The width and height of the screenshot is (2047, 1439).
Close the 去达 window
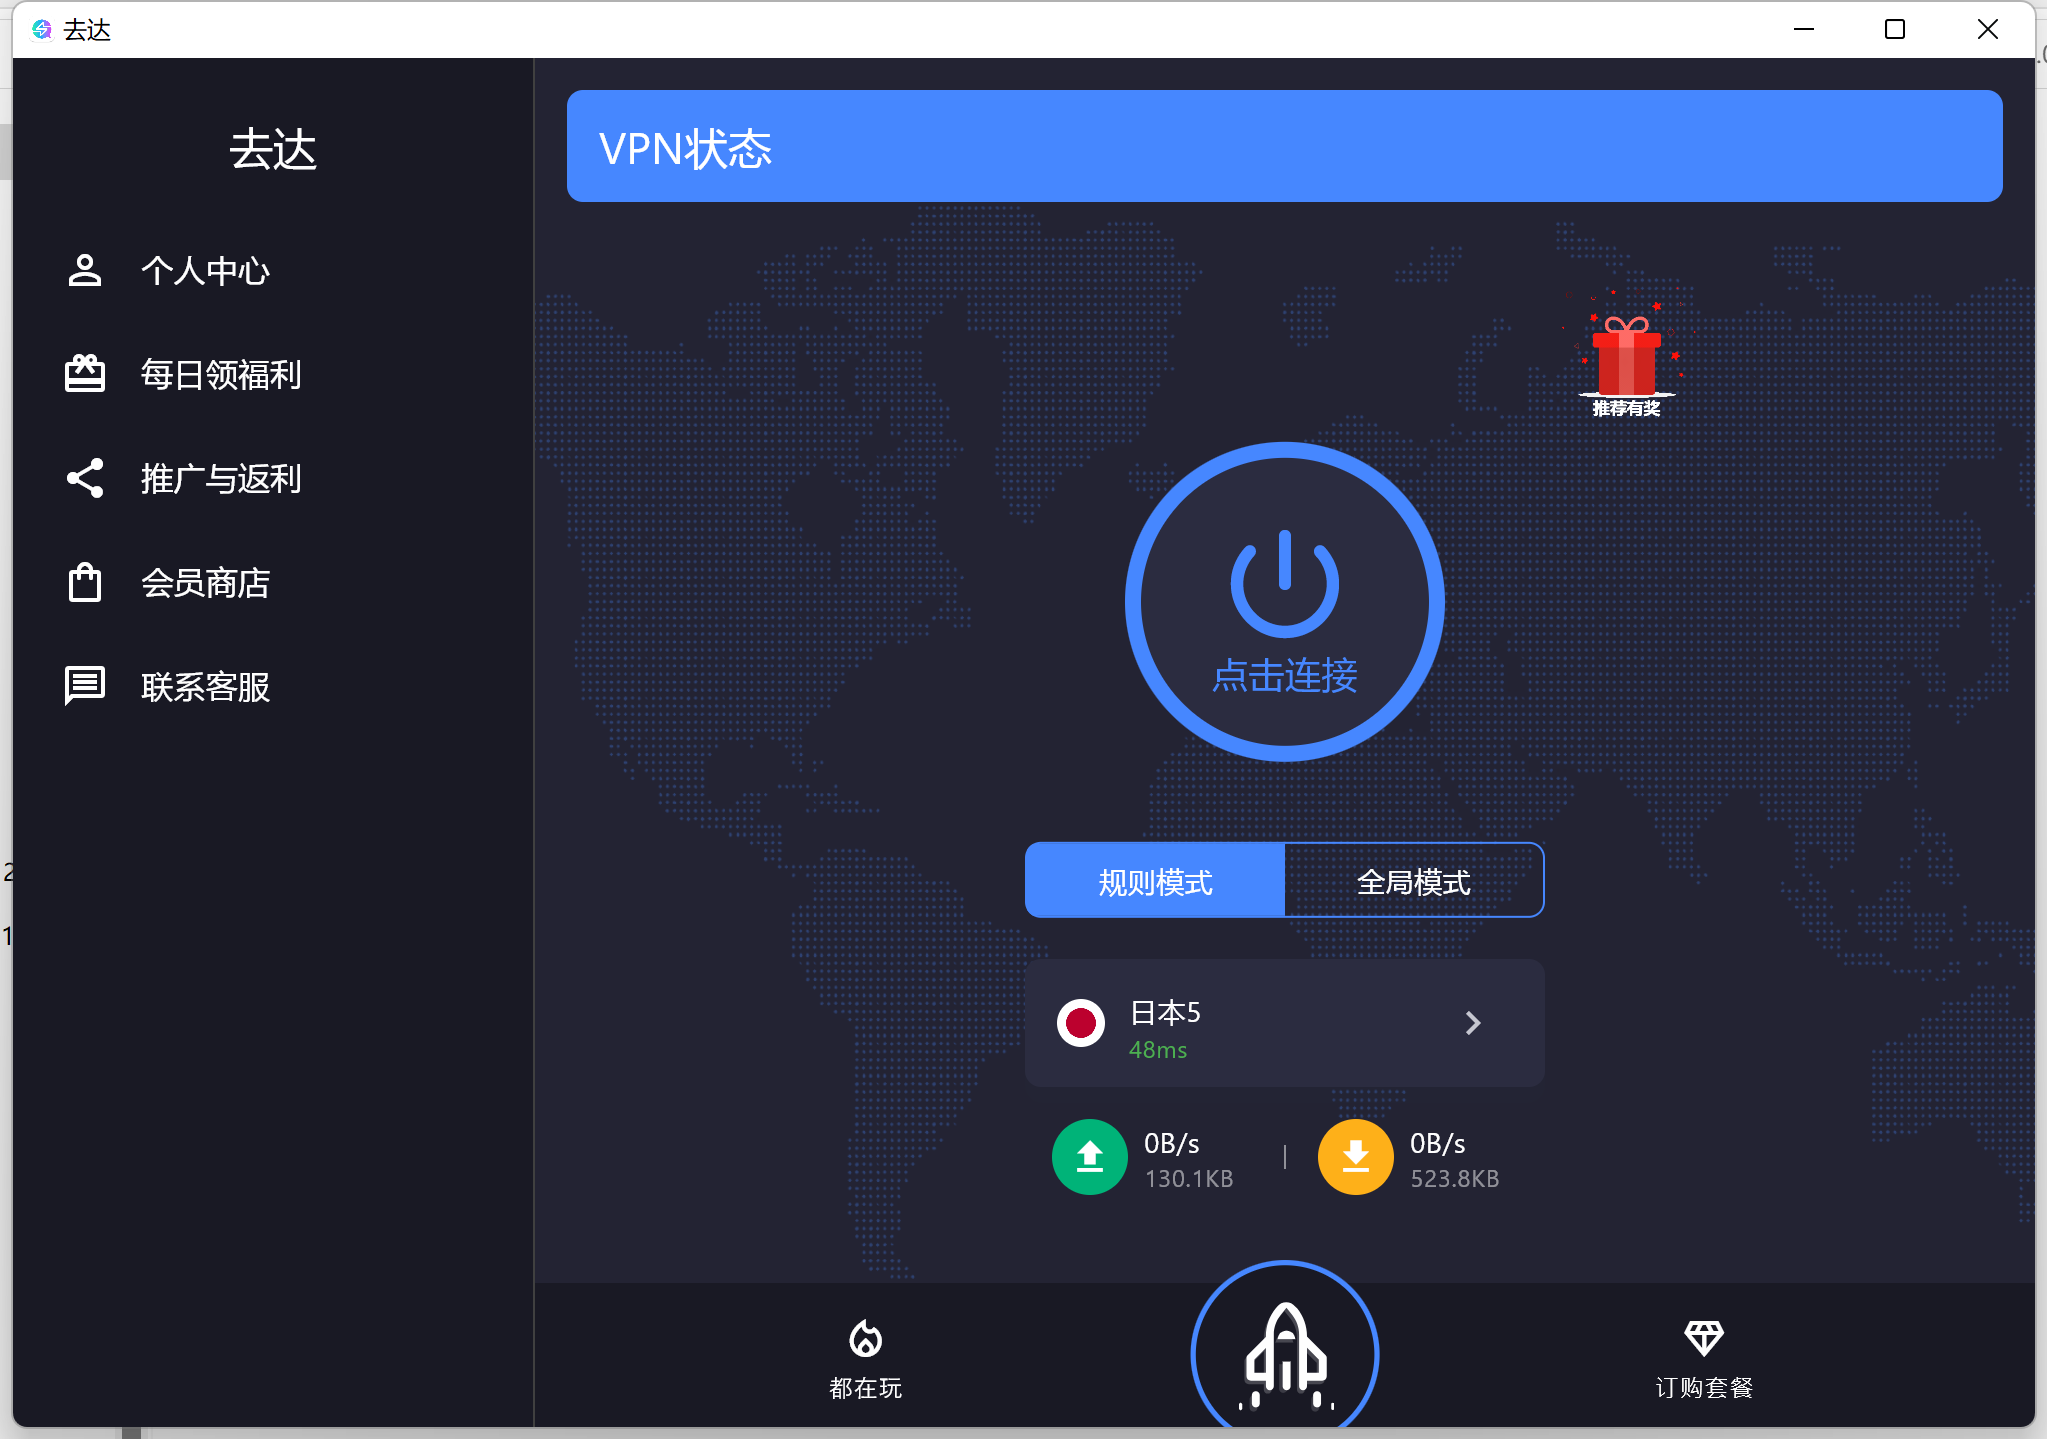1988,30
